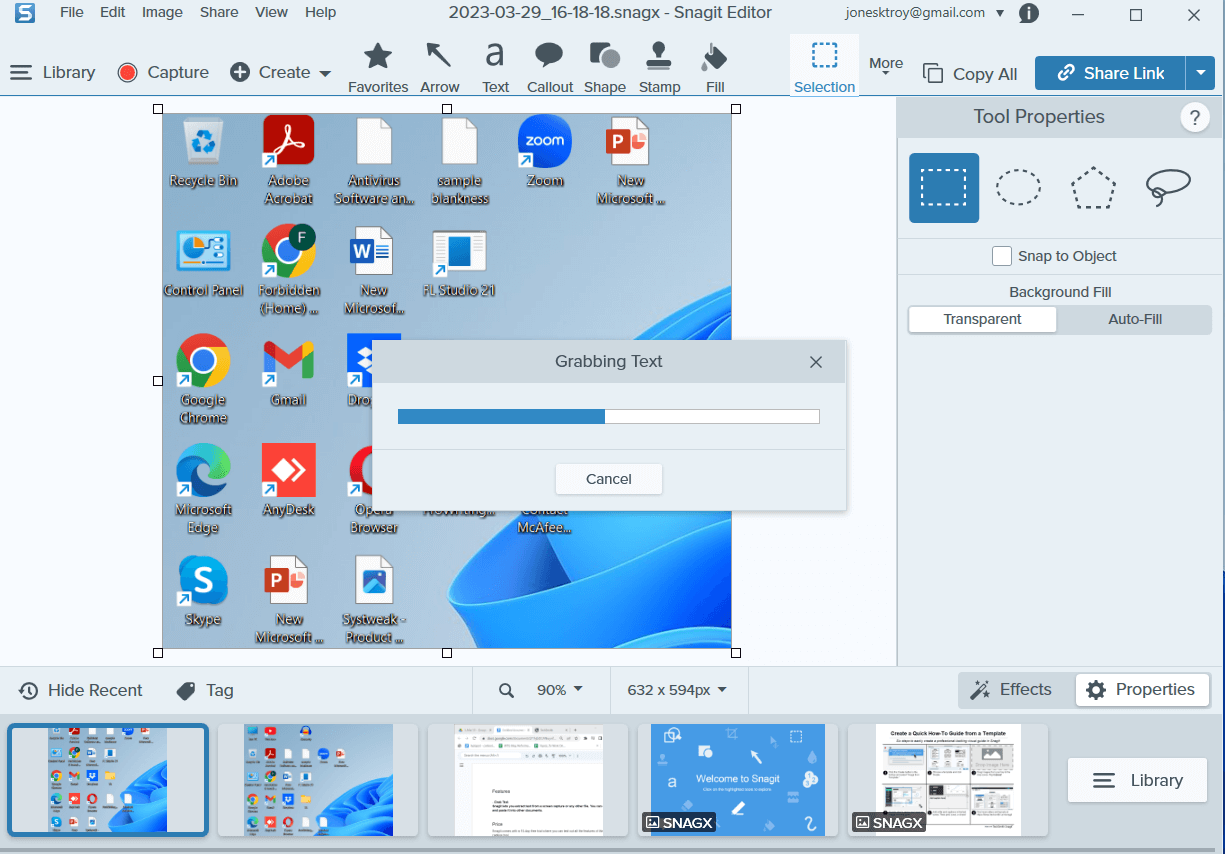
Task: Click the Grabbing Text progress bar
Action: (x=609, y=416)
